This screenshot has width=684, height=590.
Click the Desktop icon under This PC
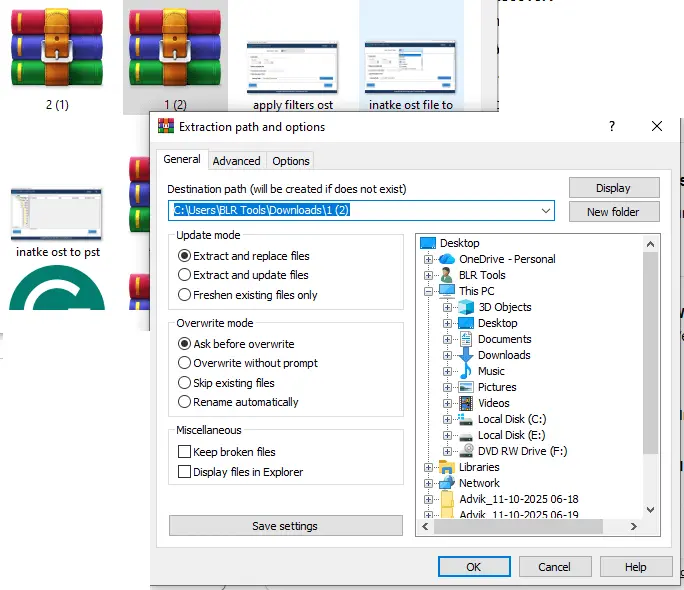pos(466,323)
